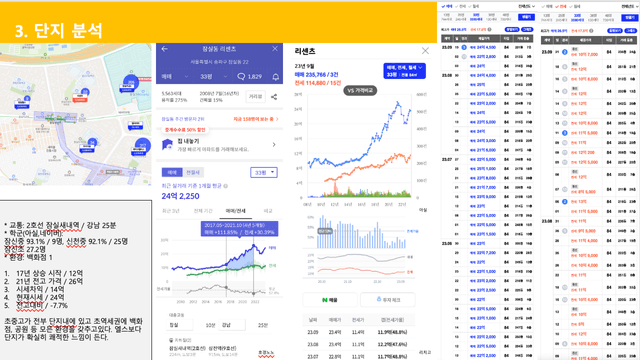
Task: Click the share icon beside the 거리뷰 button
Action: [x=274, y=97]
